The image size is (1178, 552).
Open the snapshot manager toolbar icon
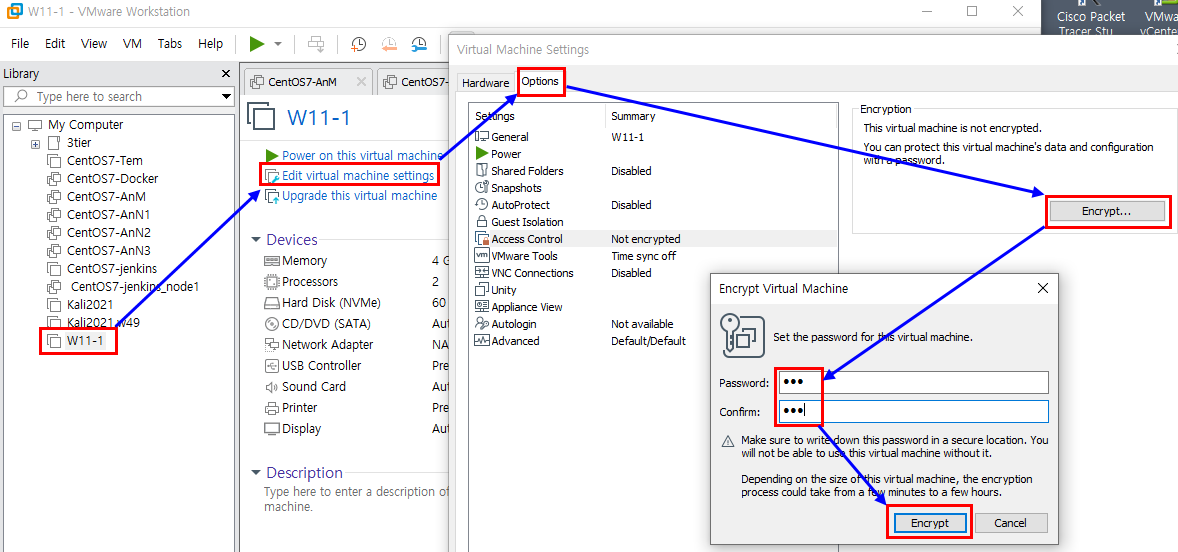419,44
